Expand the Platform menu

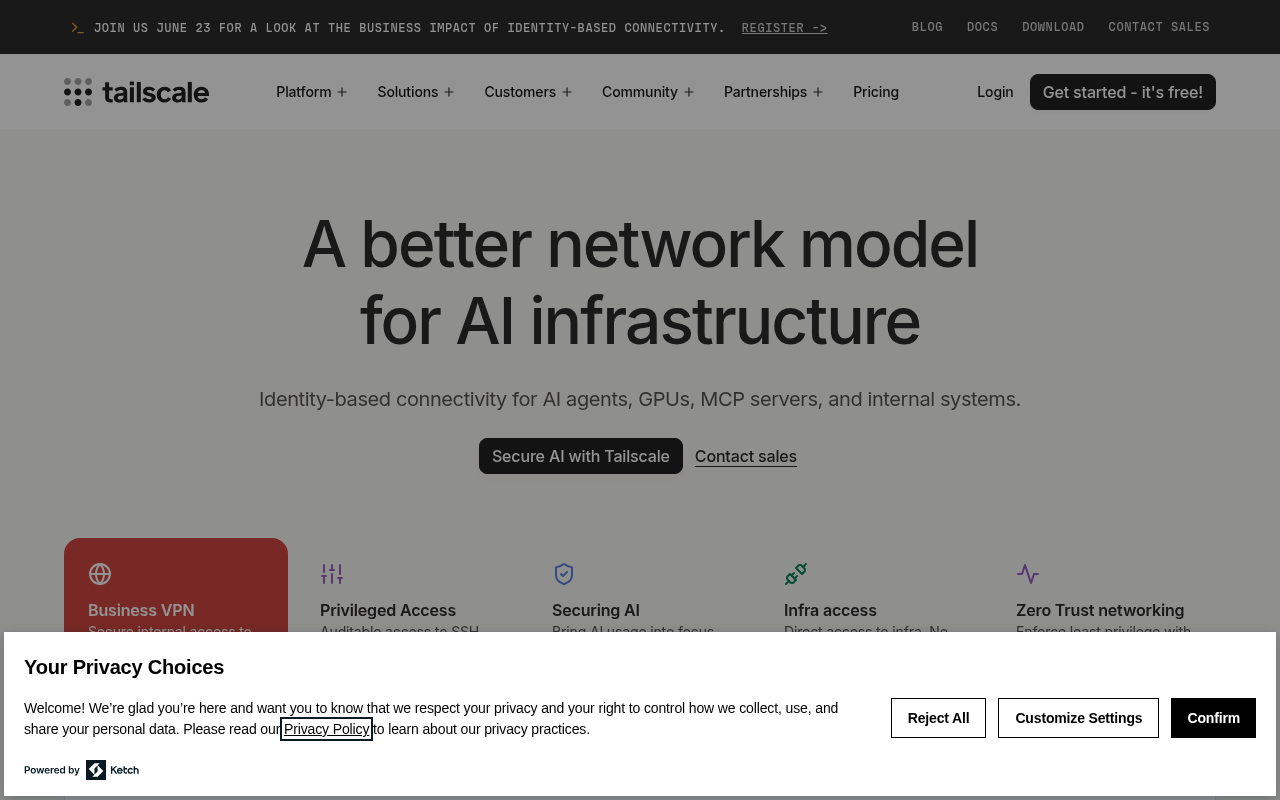tap(312, 92)
